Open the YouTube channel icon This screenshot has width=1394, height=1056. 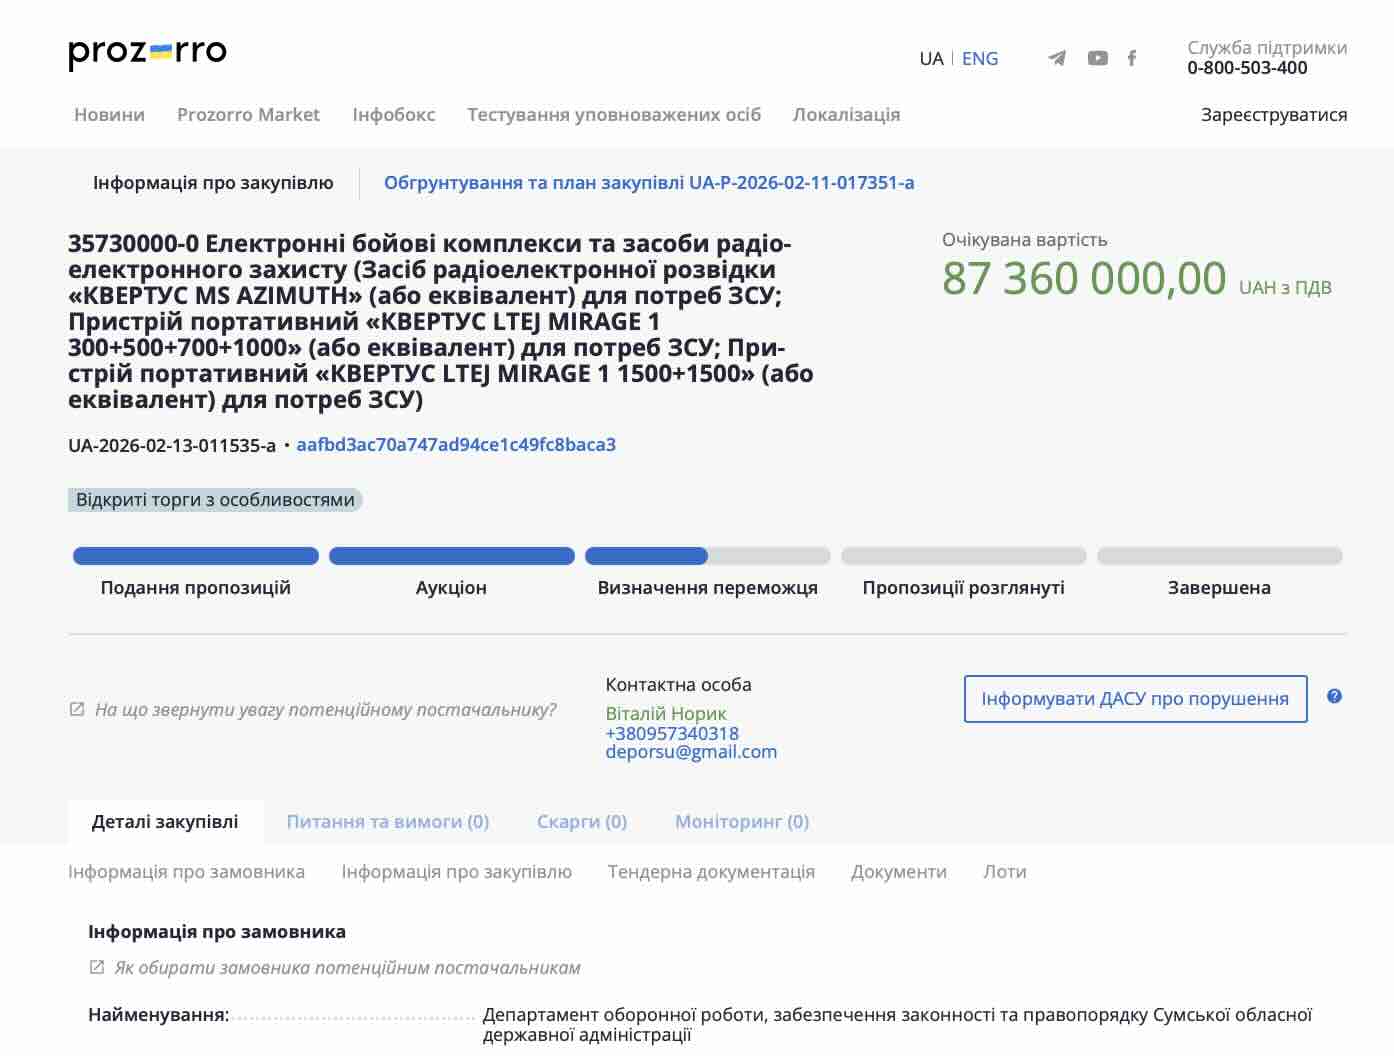(x=1097, y=58)
